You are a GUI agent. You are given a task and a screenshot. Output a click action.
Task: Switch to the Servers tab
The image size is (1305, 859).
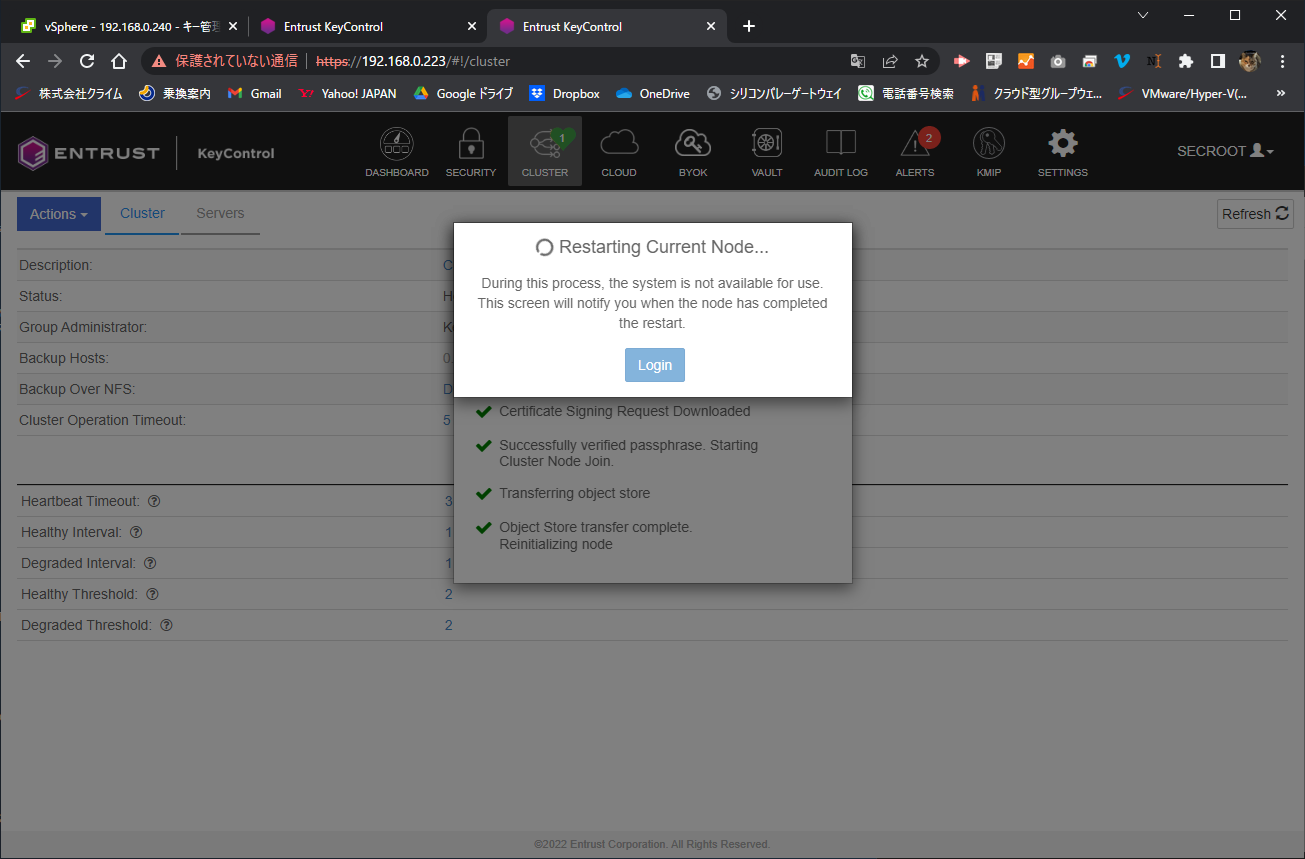[220, 214]
